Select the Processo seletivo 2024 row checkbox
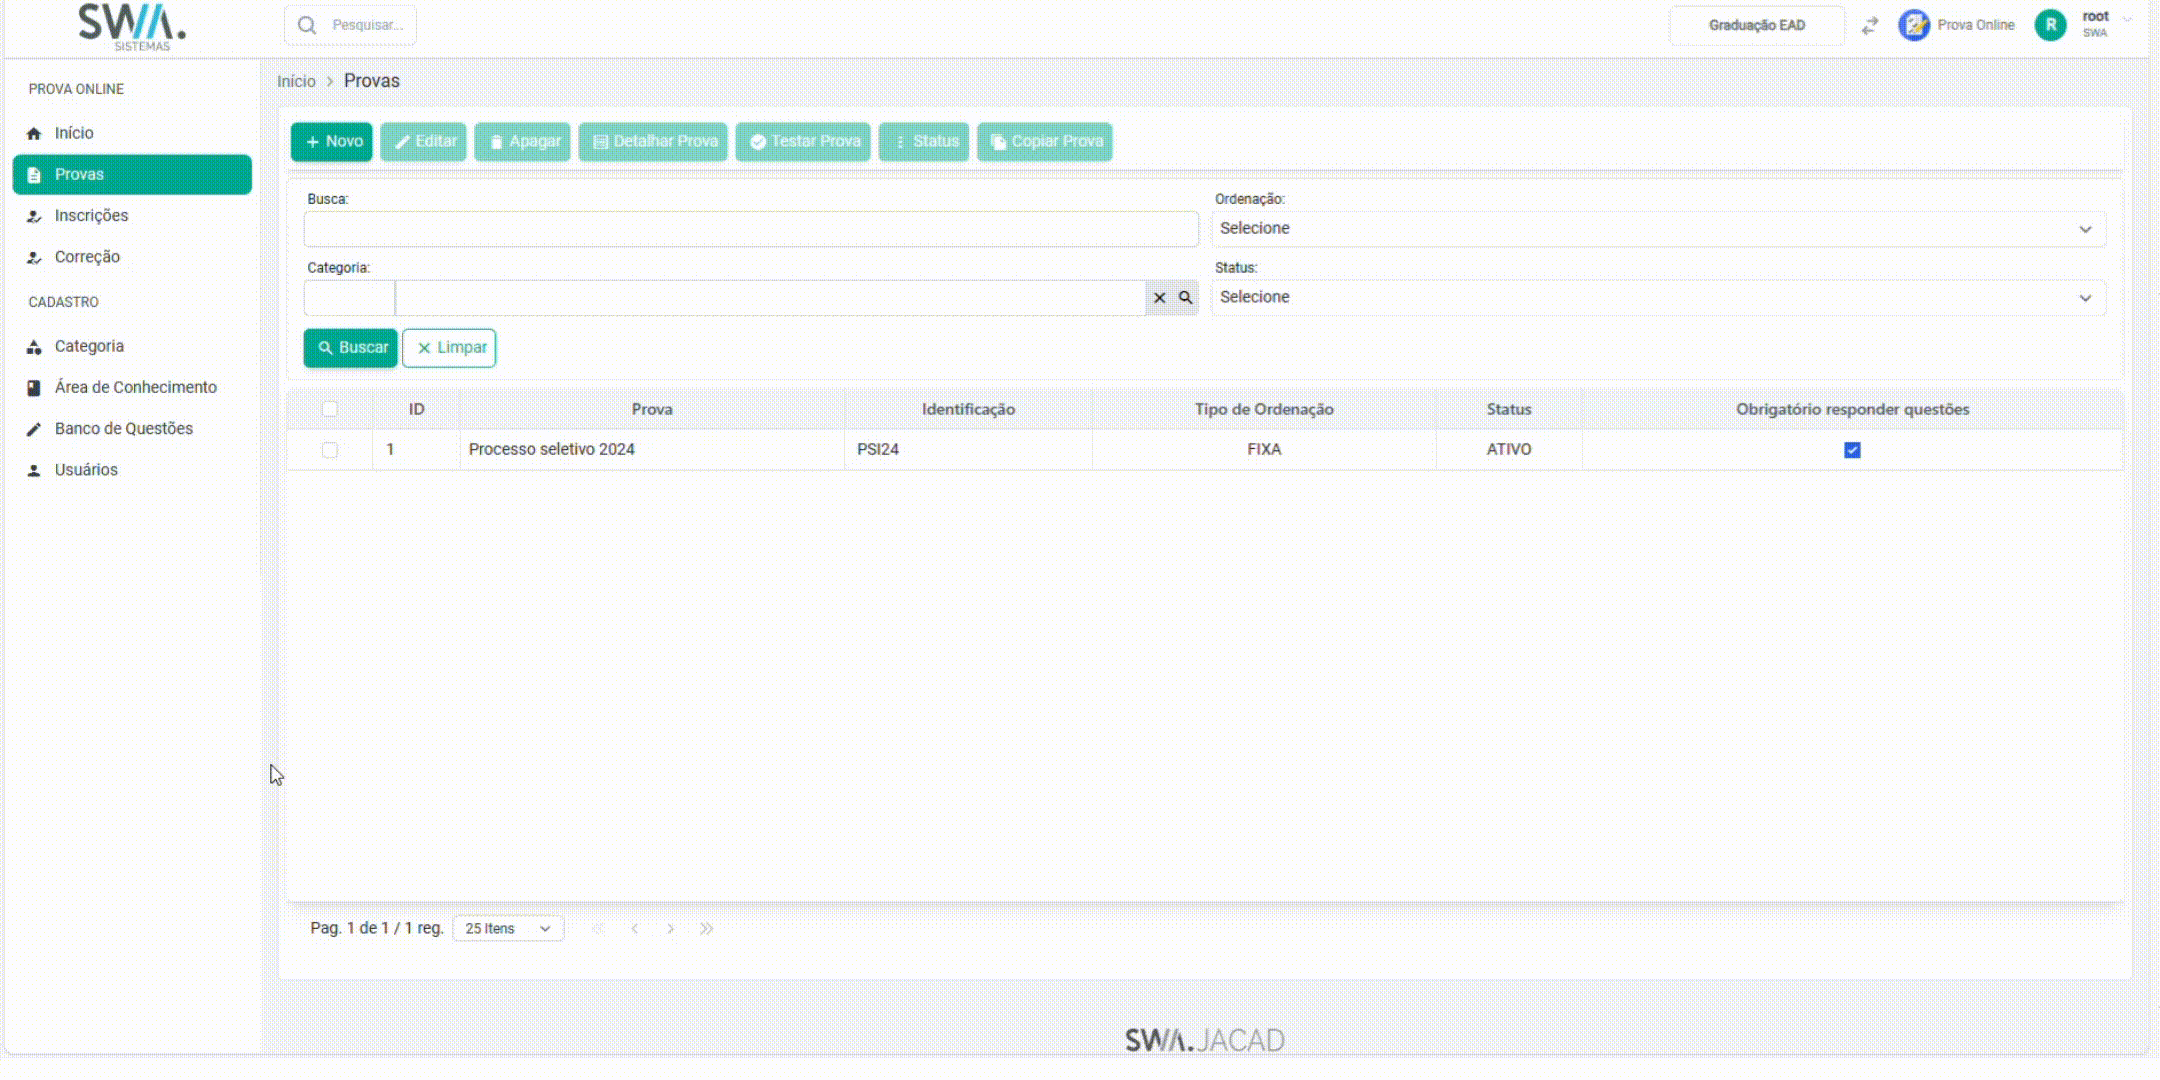Viewport: 2160px width, 1080px height. pos(330,450)
